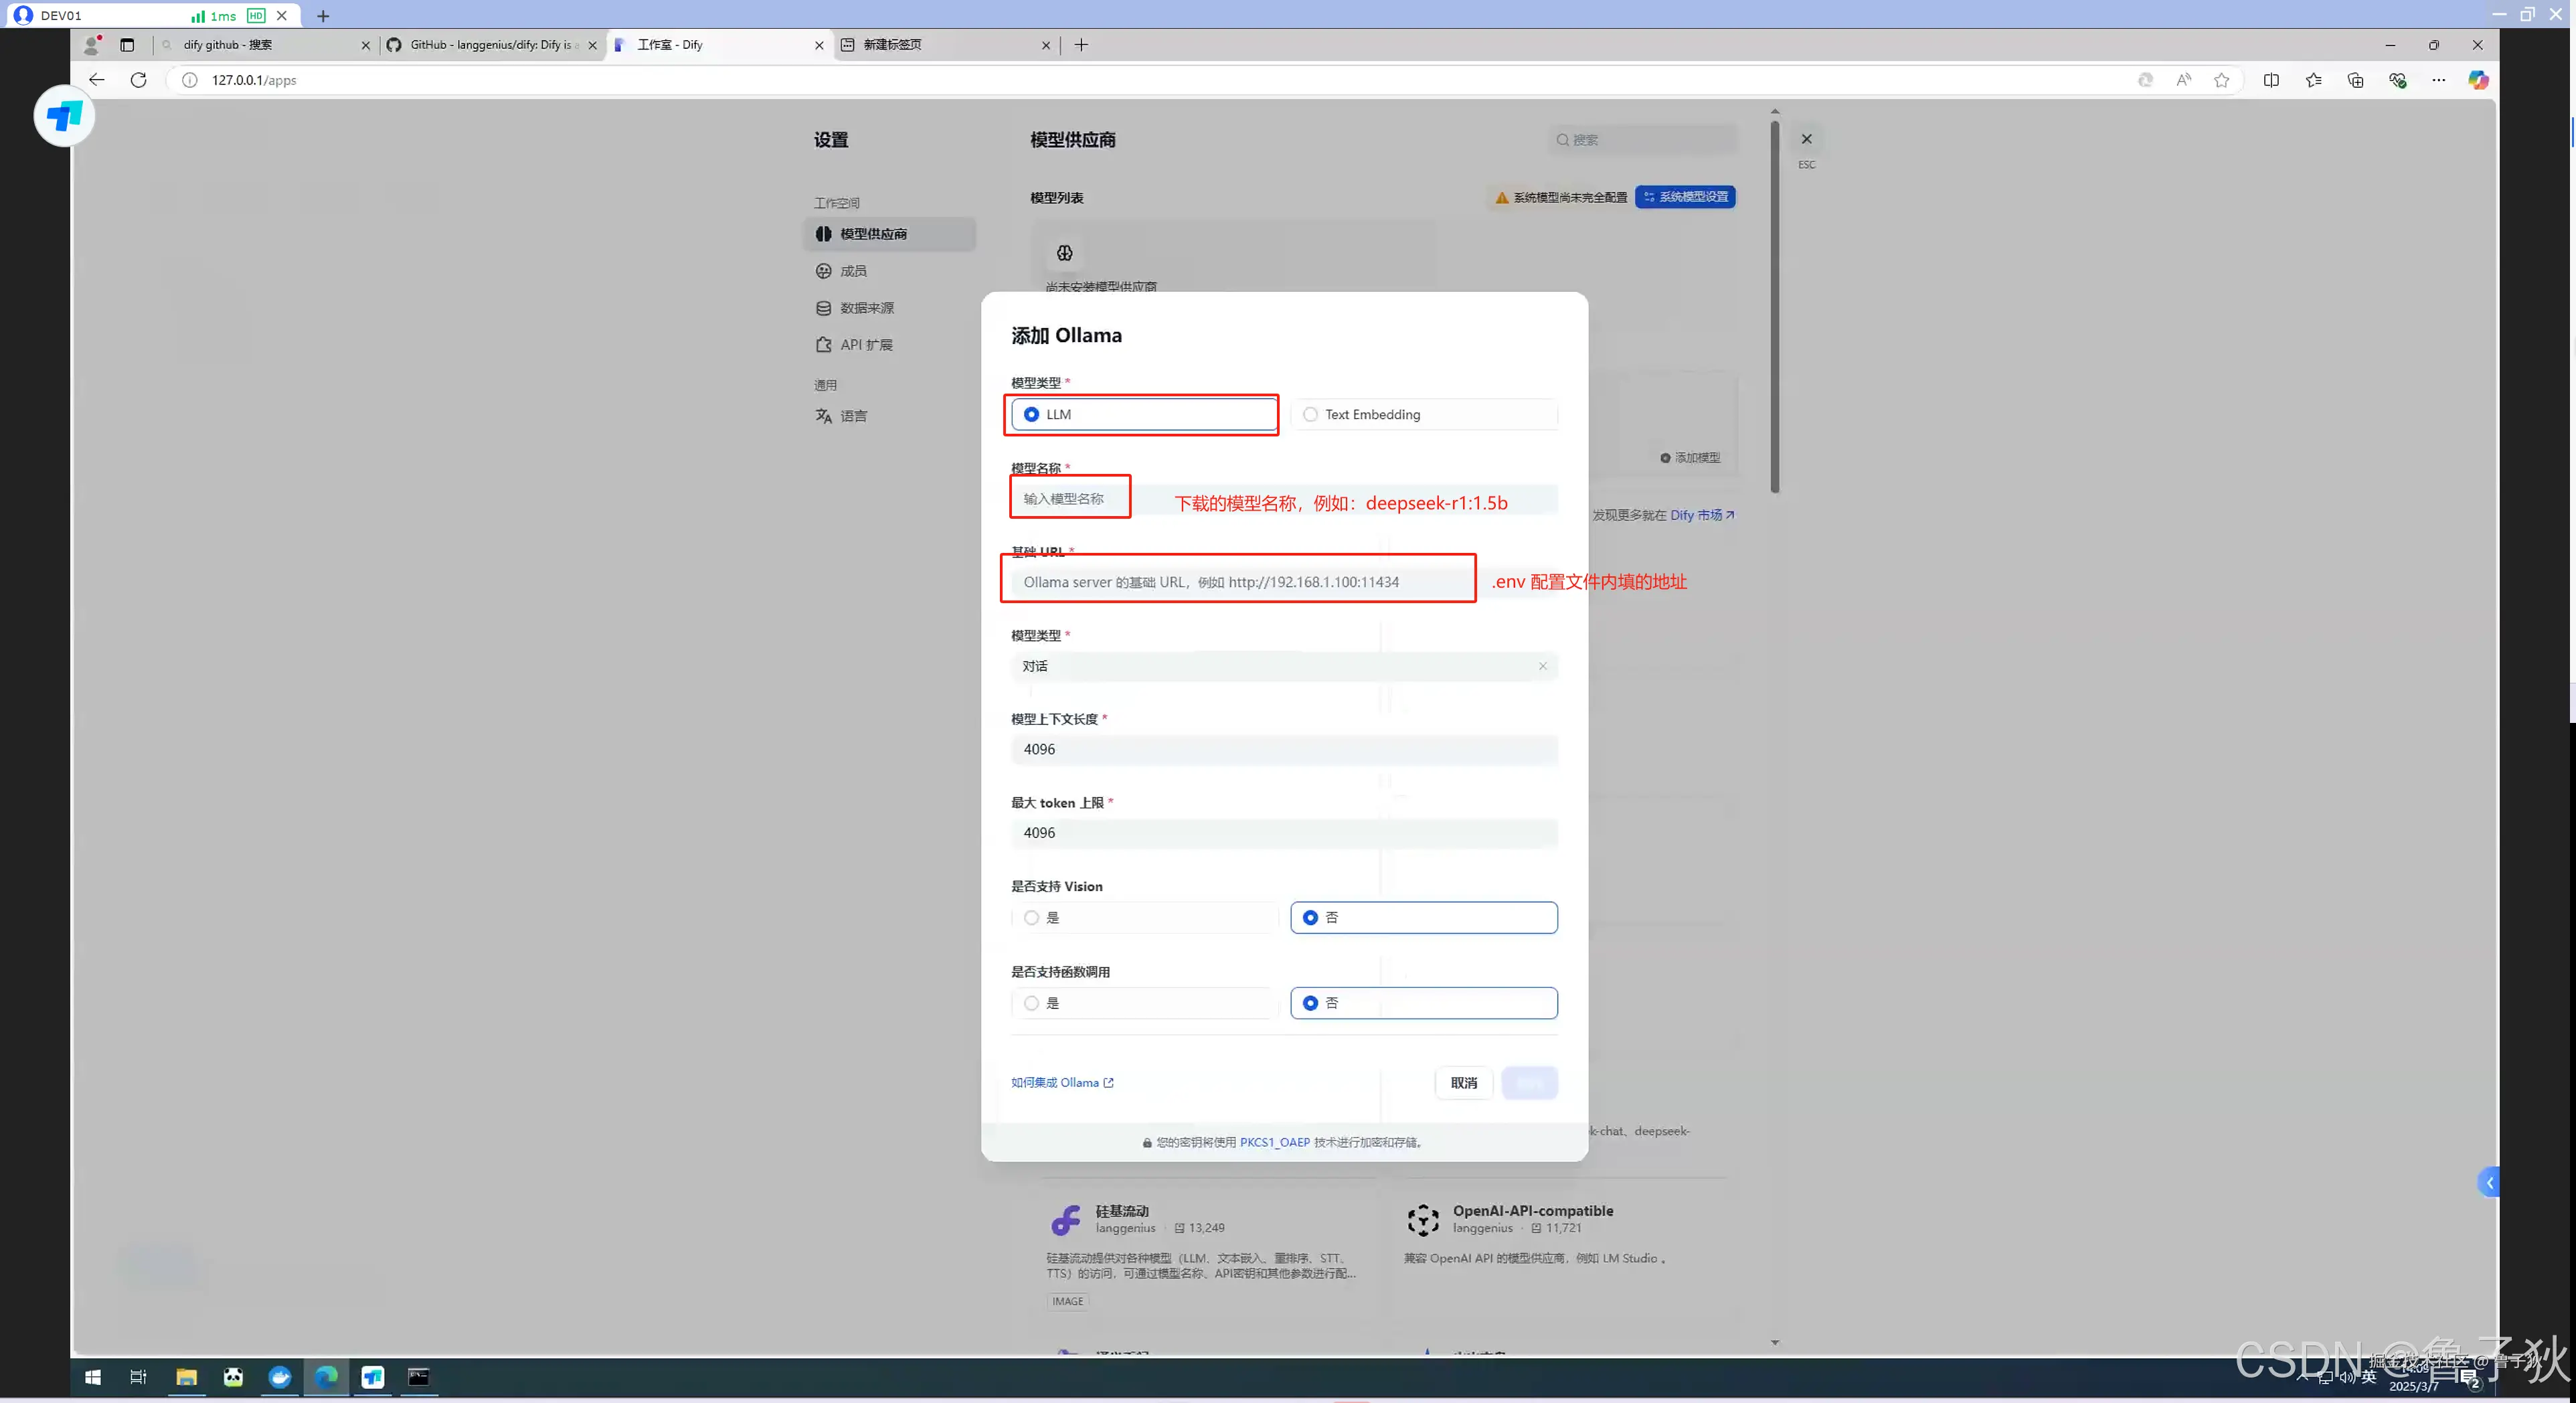Click the 取消 cancel button

(x=1463, y=1082)
